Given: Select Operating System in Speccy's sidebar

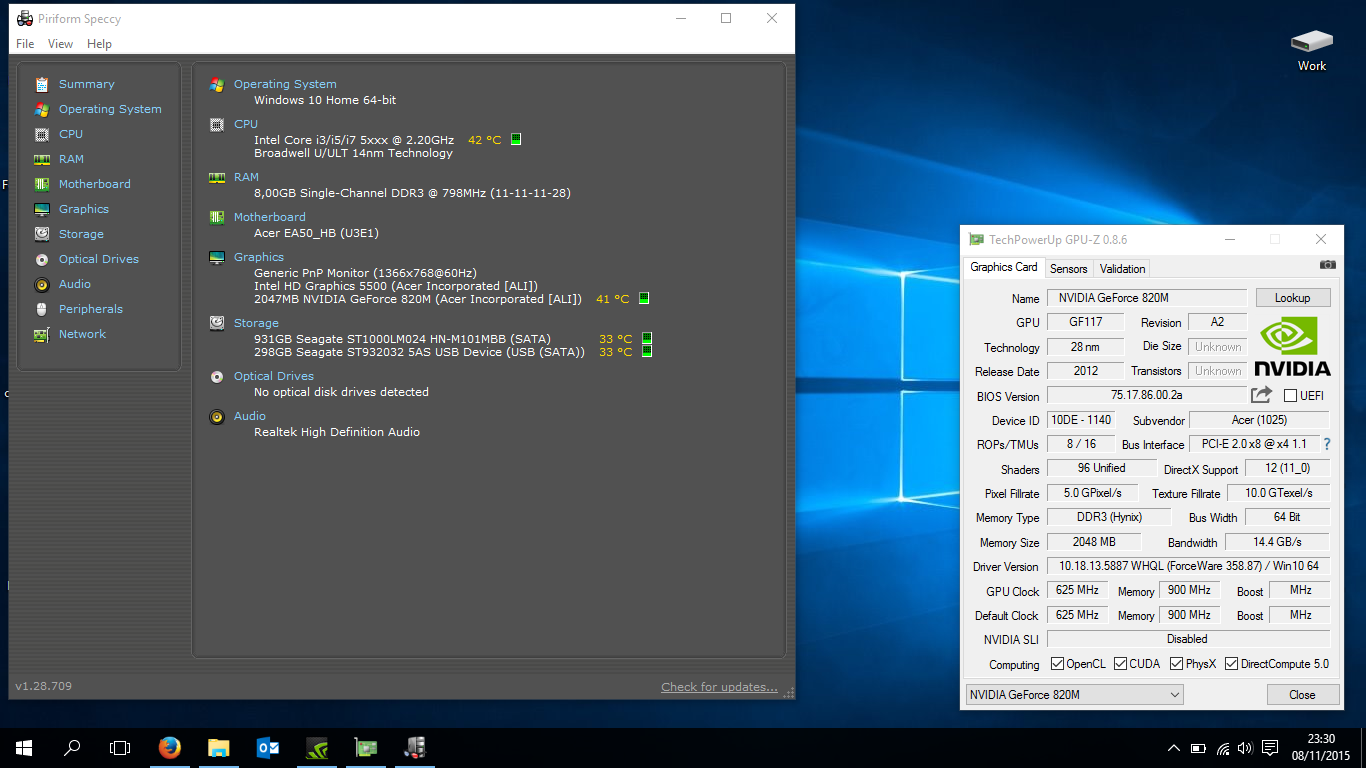Looking at the screenshot, I should (x=110, y=109).
